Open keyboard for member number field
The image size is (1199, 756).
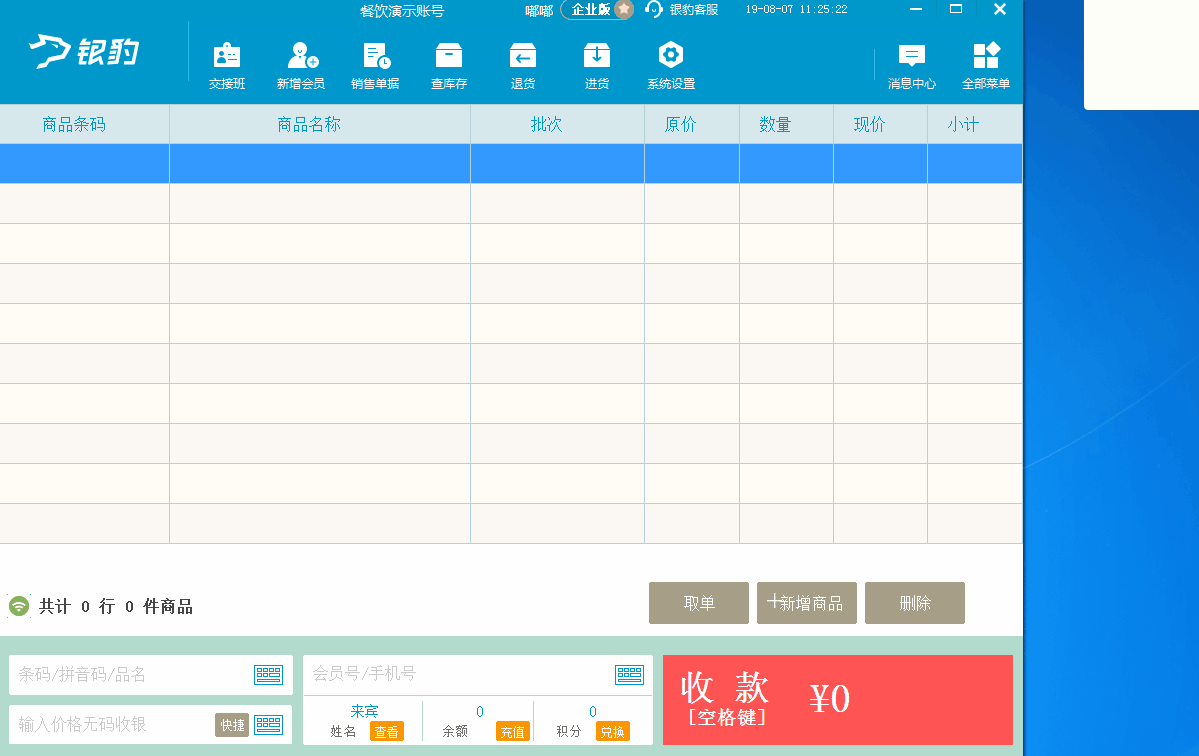[629, 674]
